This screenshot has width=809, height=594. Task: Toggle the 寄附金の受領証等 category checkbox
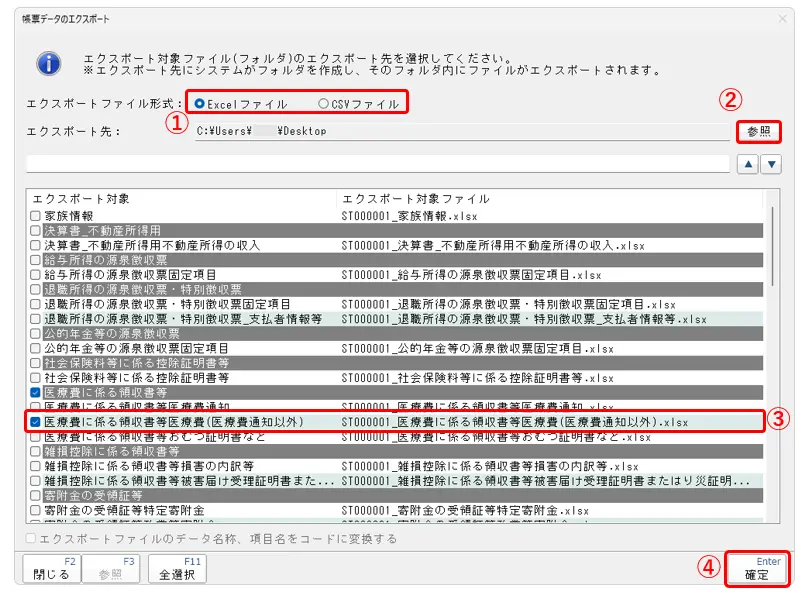36,495
